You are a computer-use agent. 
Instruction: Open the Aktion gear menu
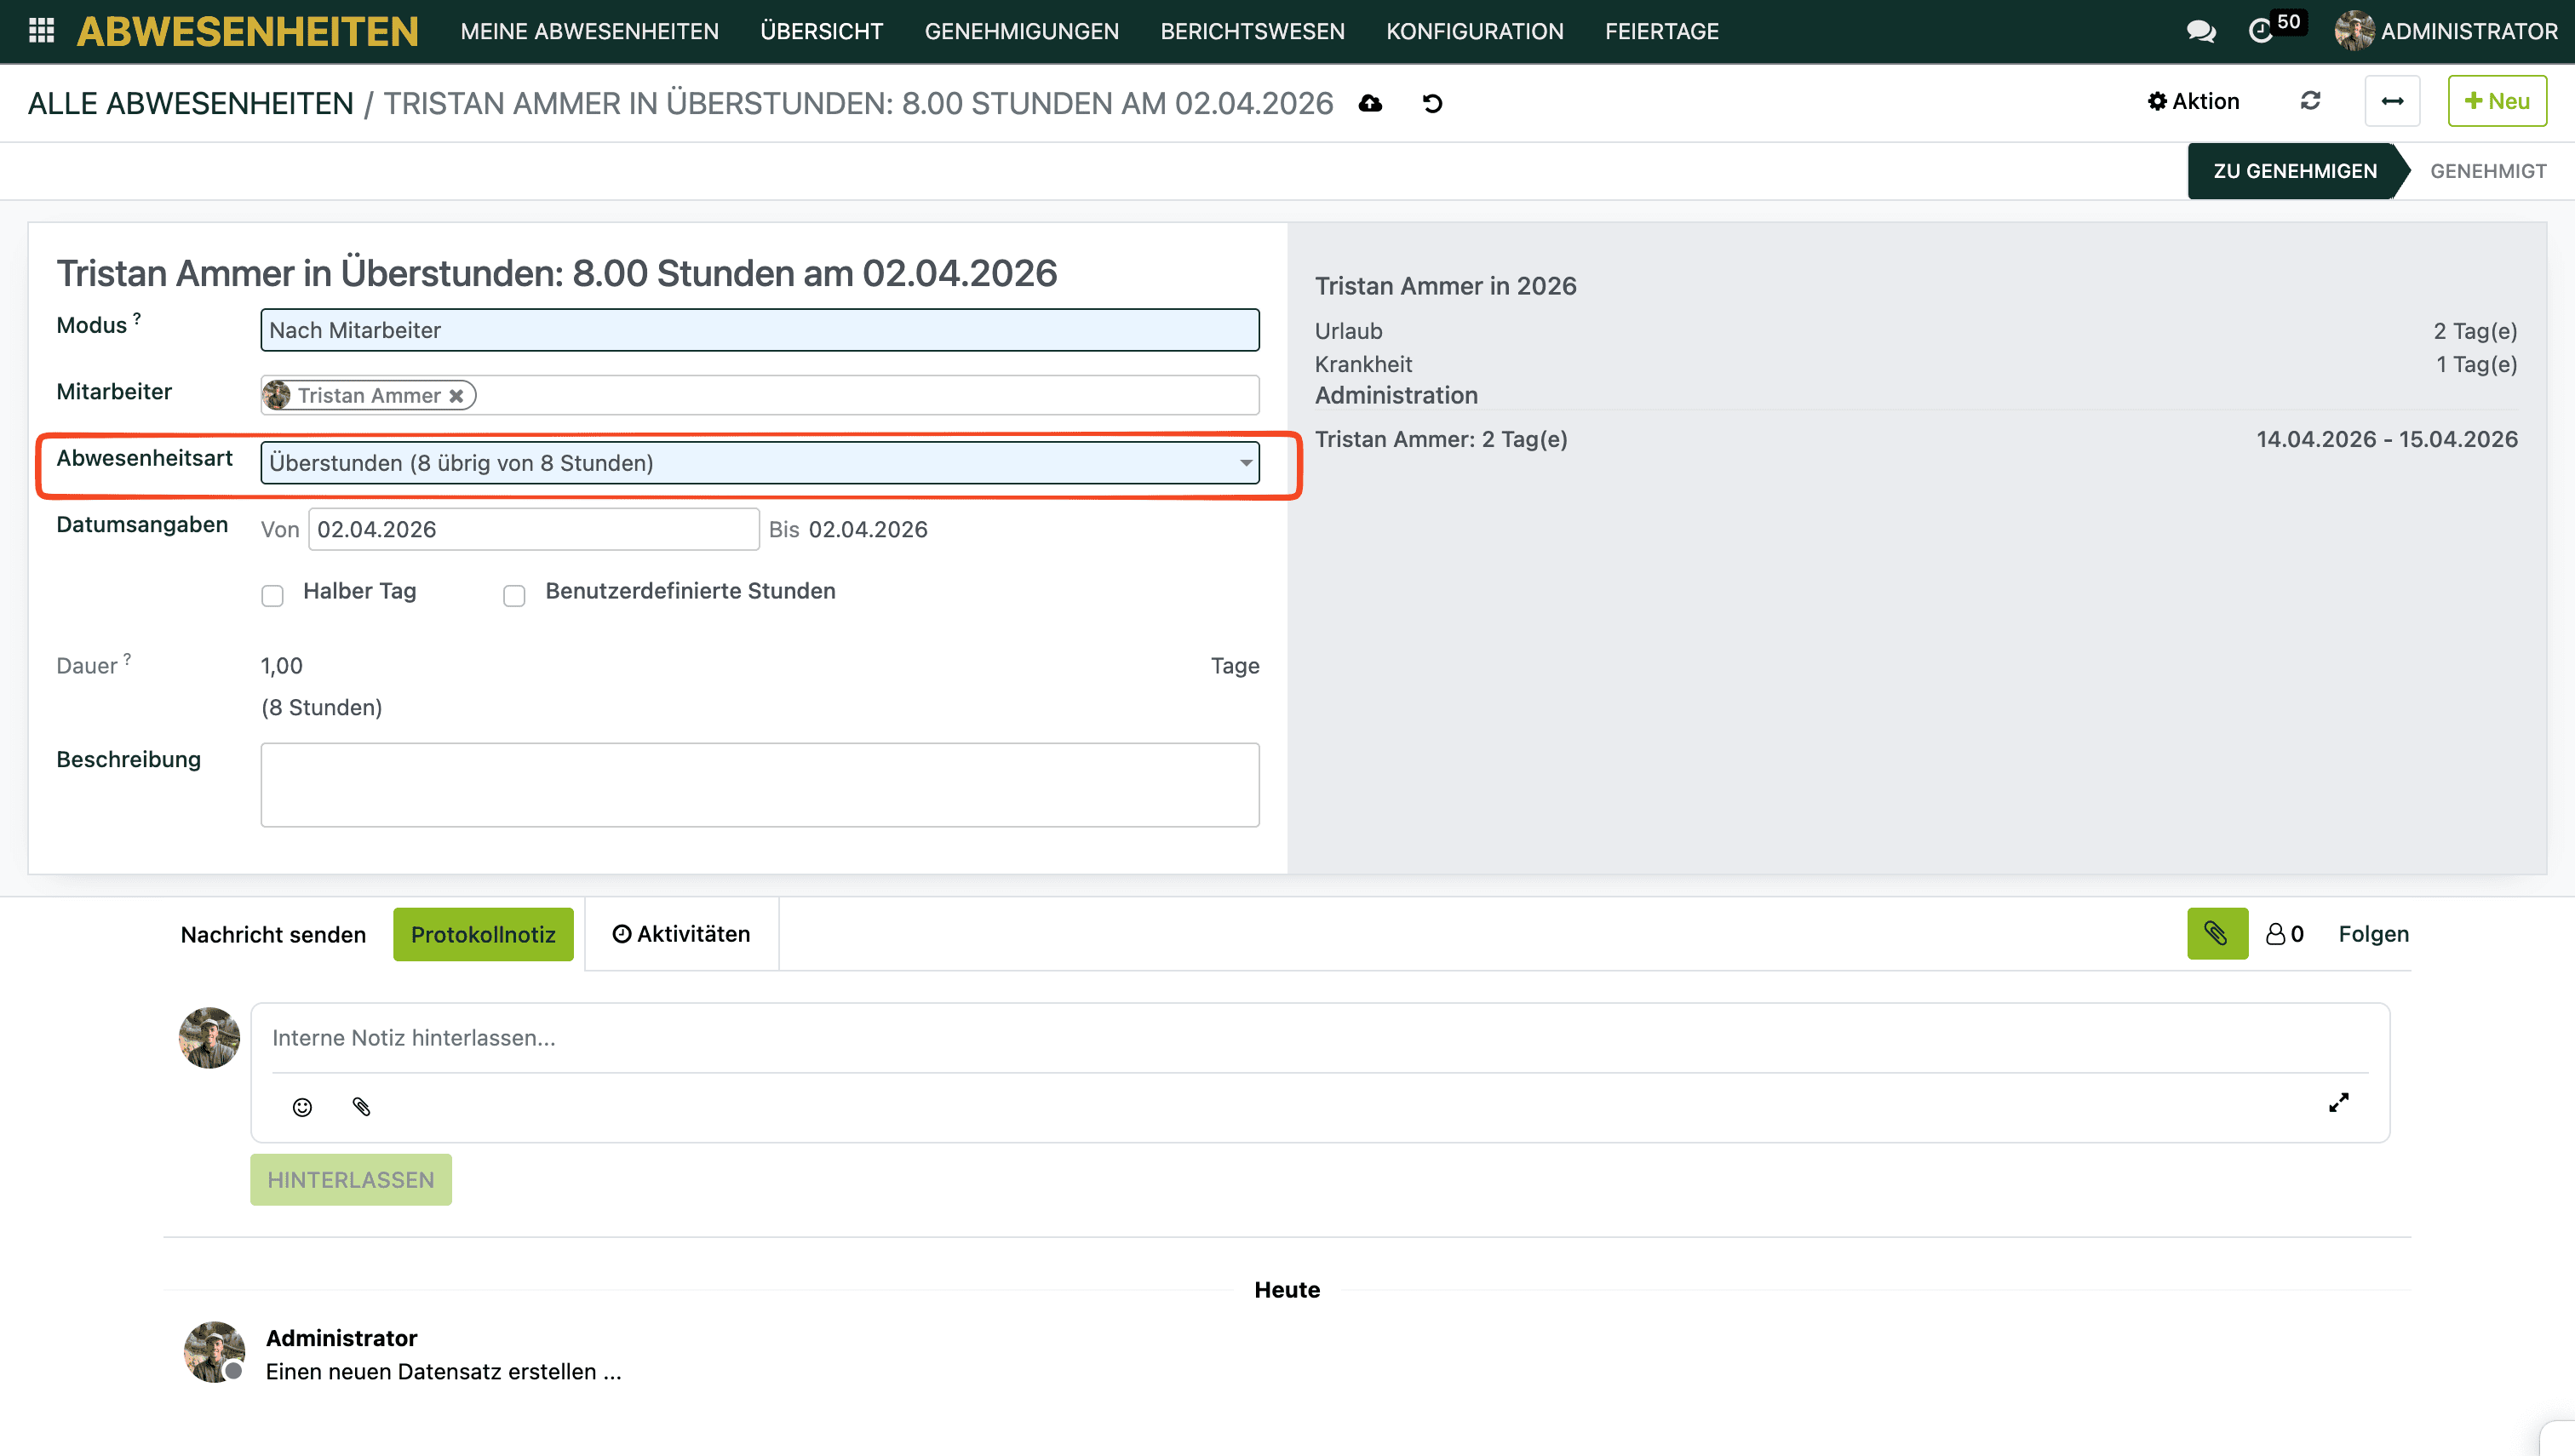(2193, 101)
